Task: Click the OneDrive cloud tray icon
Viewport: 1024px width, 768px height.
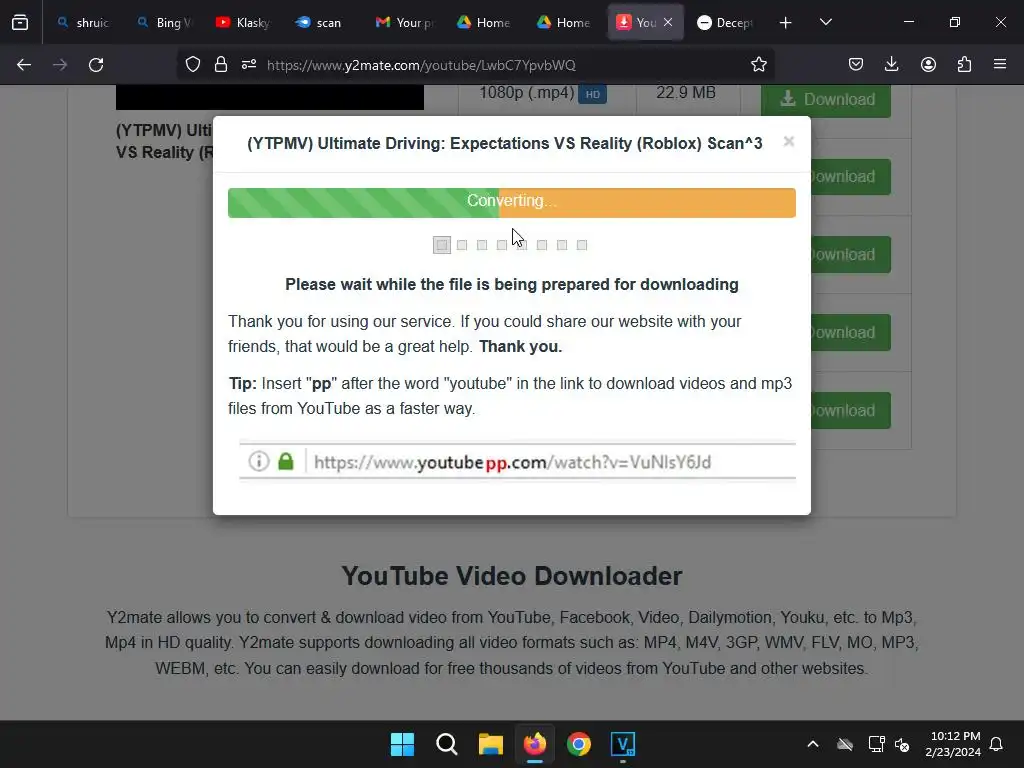Action: 845,744
